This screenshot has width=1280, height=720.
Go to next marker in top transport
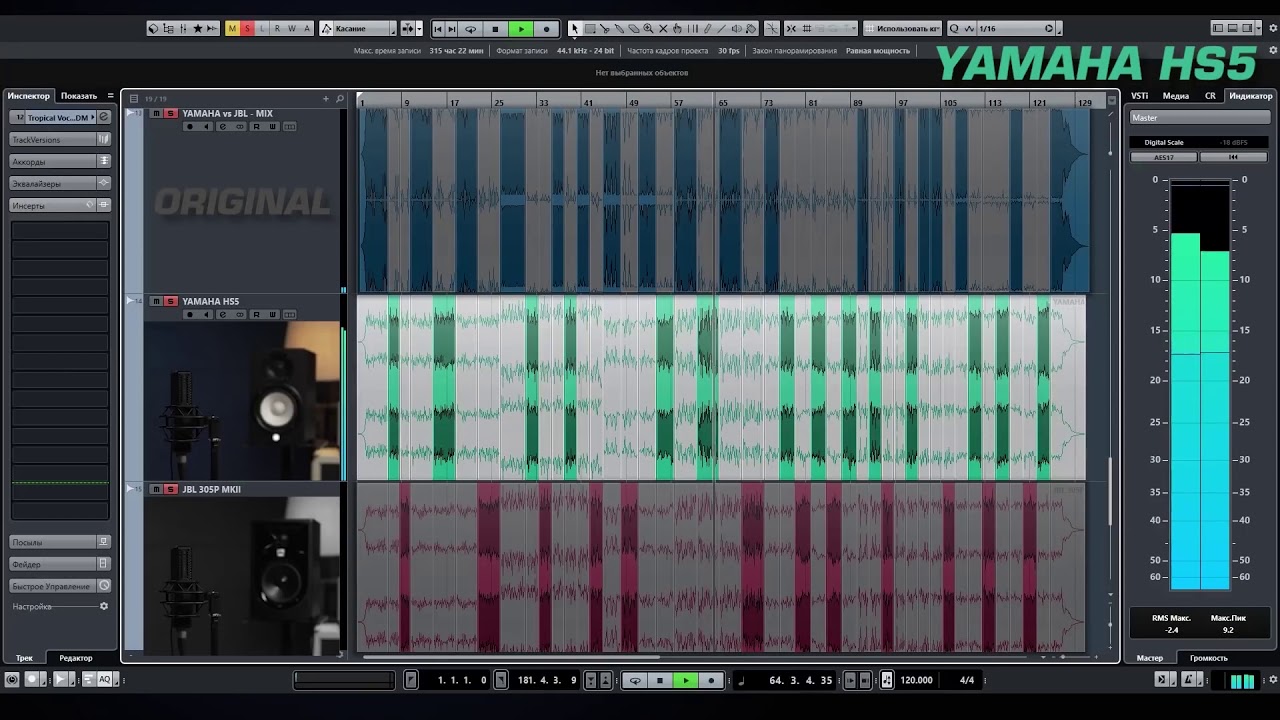(x=452, y=29)
